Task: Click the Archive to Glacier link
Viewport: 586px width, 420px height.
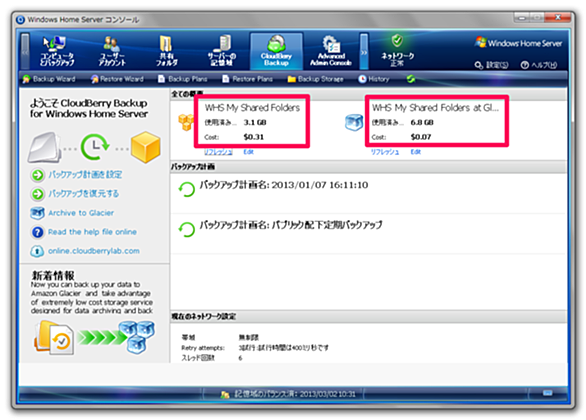Action: point(81,213)
